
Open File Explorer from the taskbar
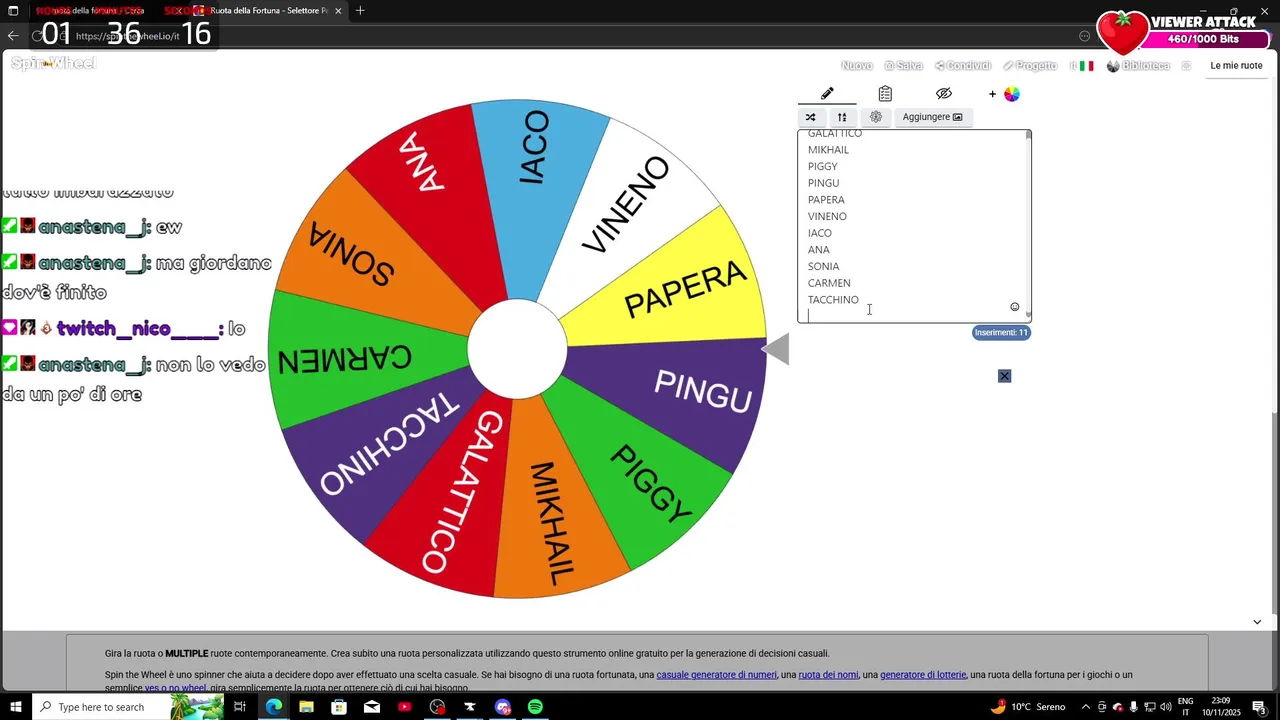pos(306,707)
